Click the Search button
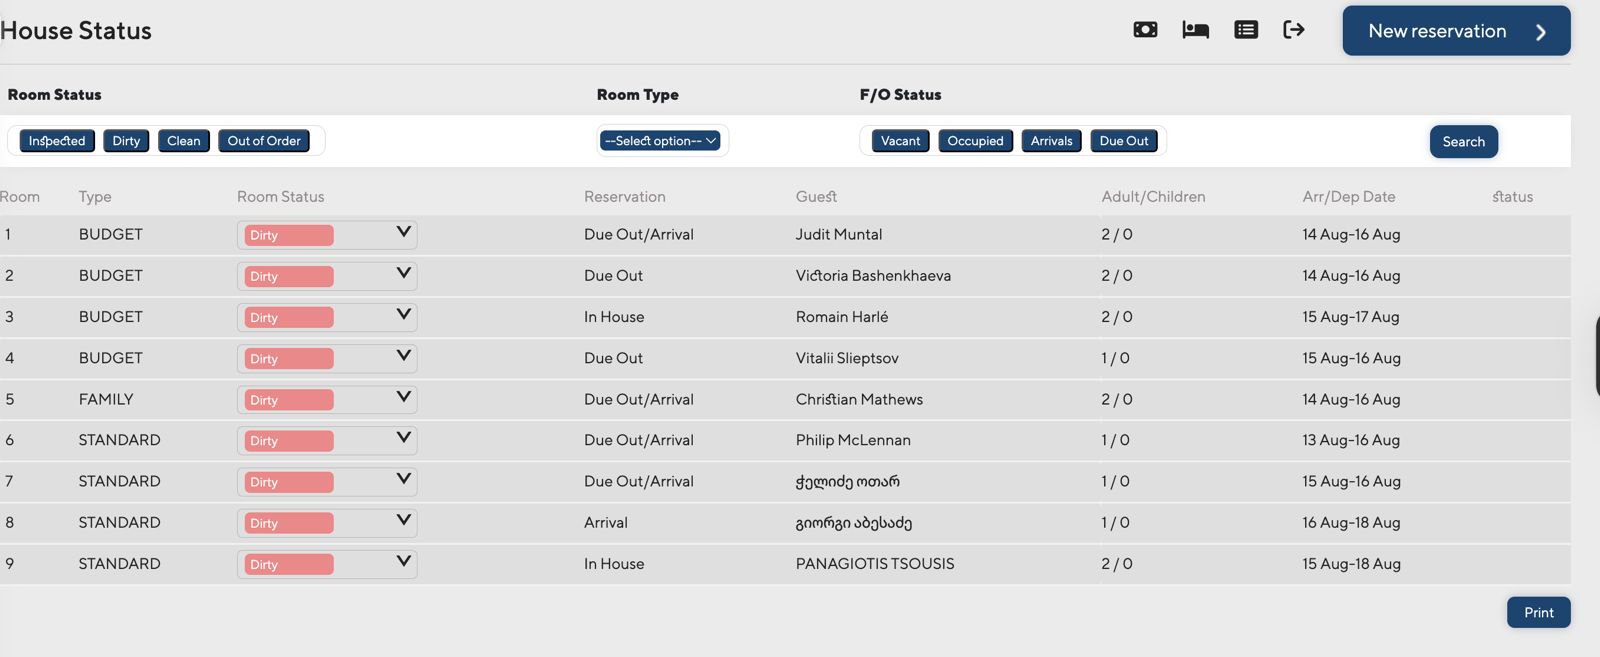 click(x=1463, y=142)
